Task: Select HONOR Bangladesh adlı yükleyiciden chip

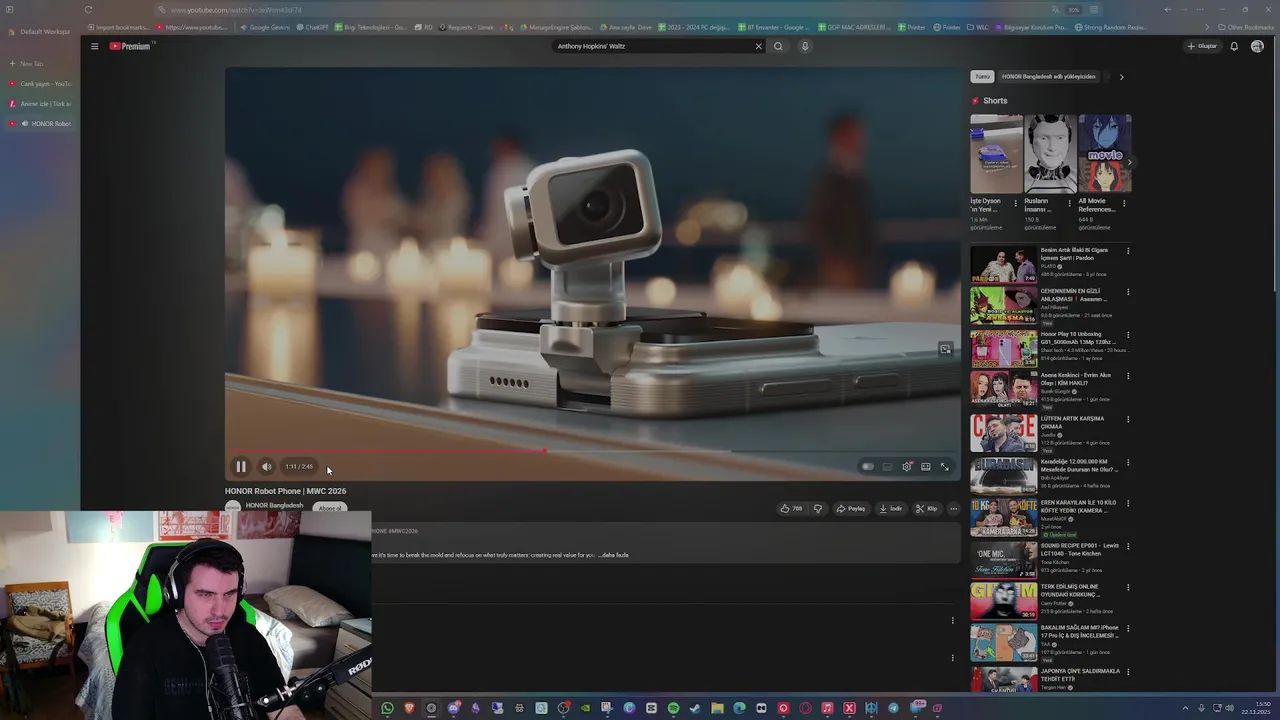Action: click(x=1049, y=77)
